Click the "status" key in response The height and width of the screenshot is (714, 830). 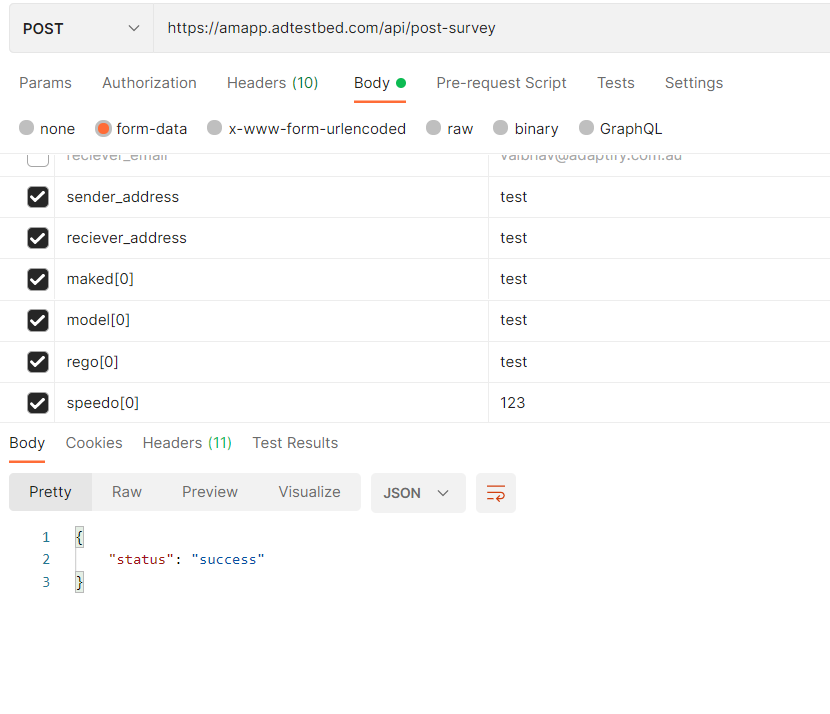click(141, 560)
